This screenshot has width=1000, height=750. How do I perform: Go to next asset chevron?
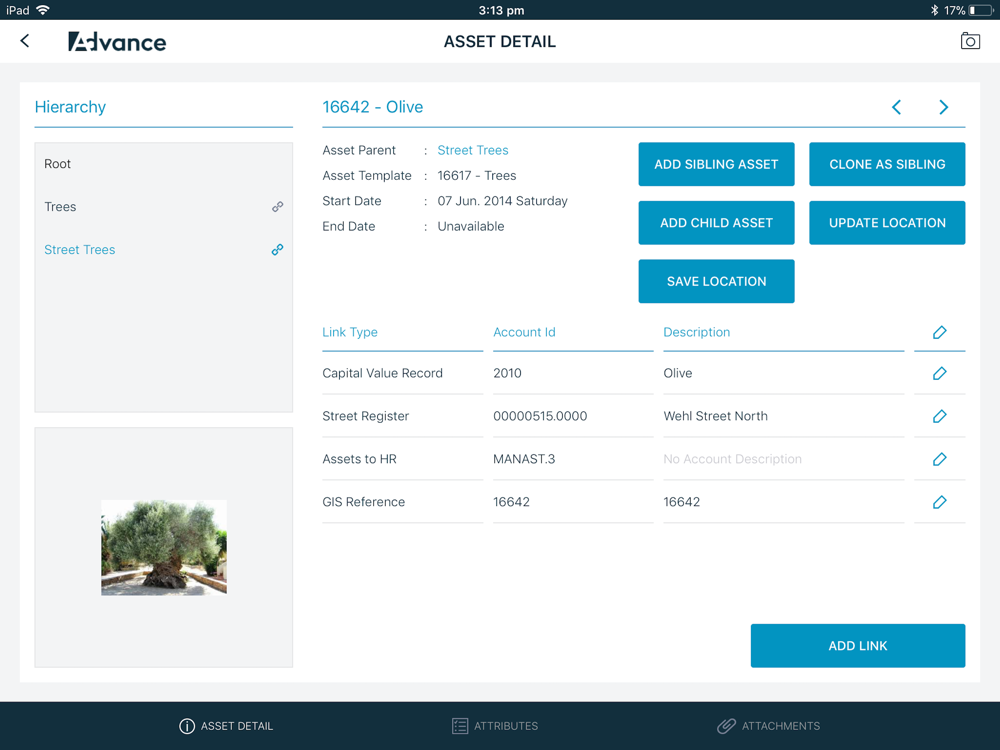pyautogui.click(x=943, y=107)
